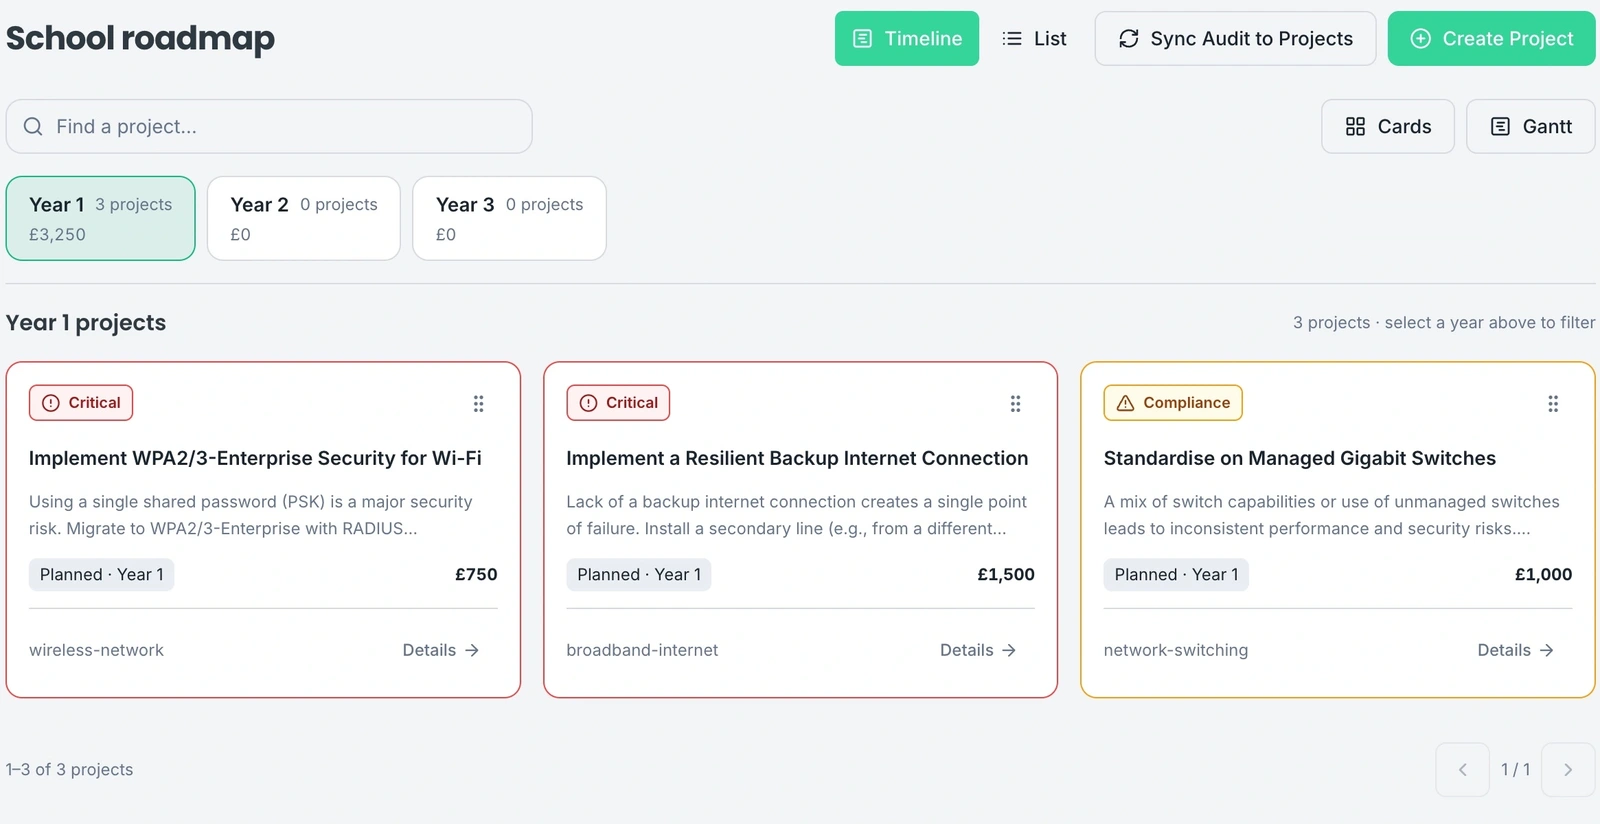Open Details for the broadband-internet project
Viewport: 1600px width, 824px height.
[x=978, y=650]
